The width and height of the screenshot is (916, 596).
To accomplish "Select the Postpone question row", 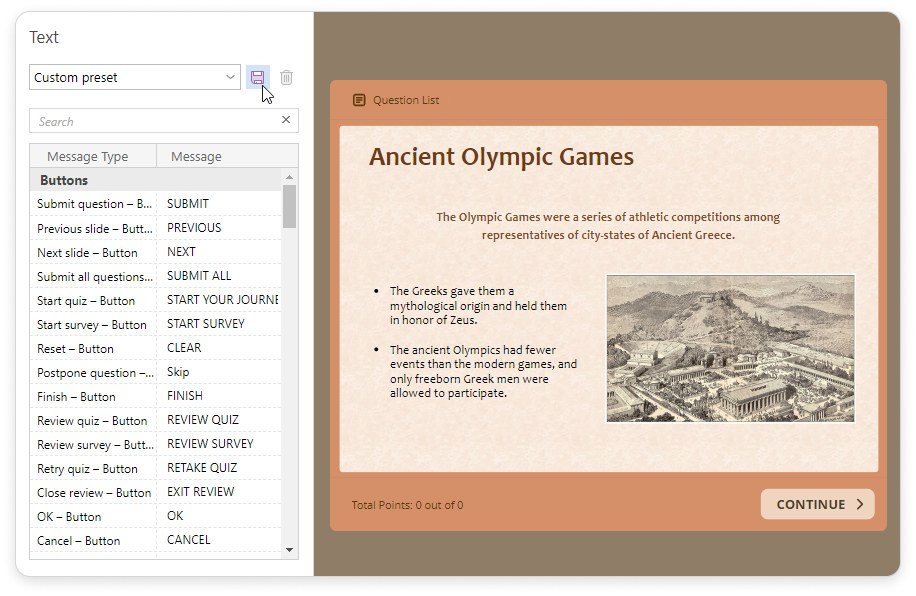I will pyautogui.click(x=95, y=372).
